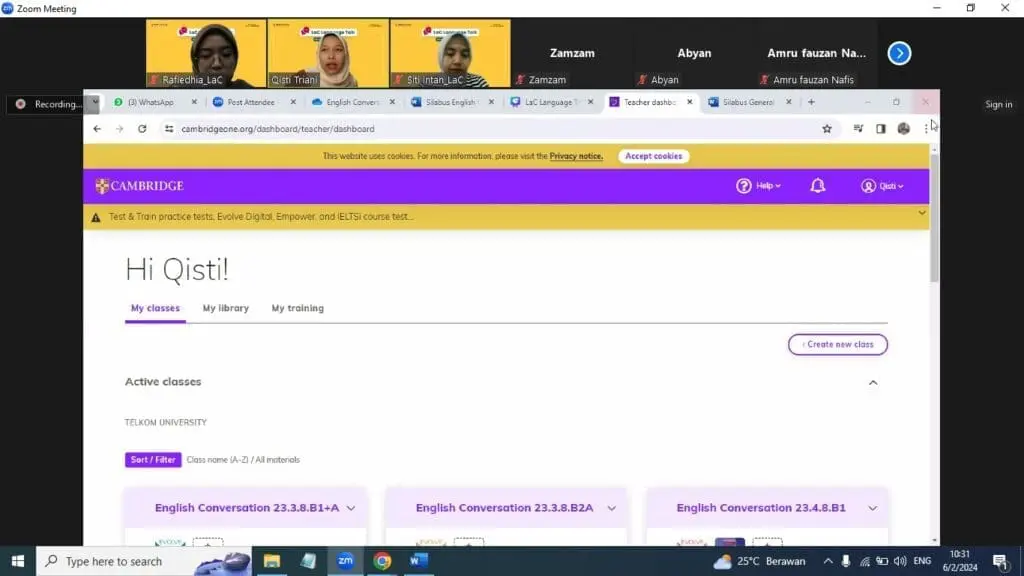Collapse the Active classes section
The width and height of the screenshot is (1024, 576).
click(x=873, y=382)
